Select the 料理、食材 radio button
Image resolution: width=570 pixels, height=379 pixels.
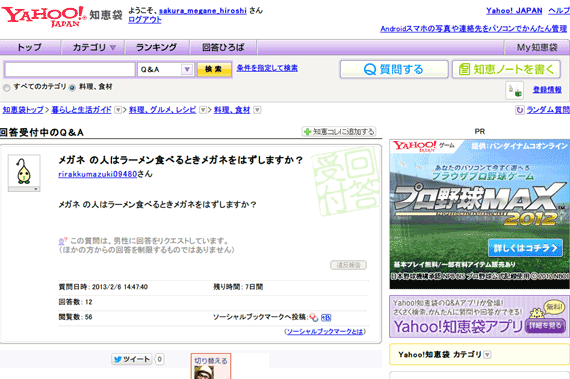pyautogui.click(x=72, y=88)
